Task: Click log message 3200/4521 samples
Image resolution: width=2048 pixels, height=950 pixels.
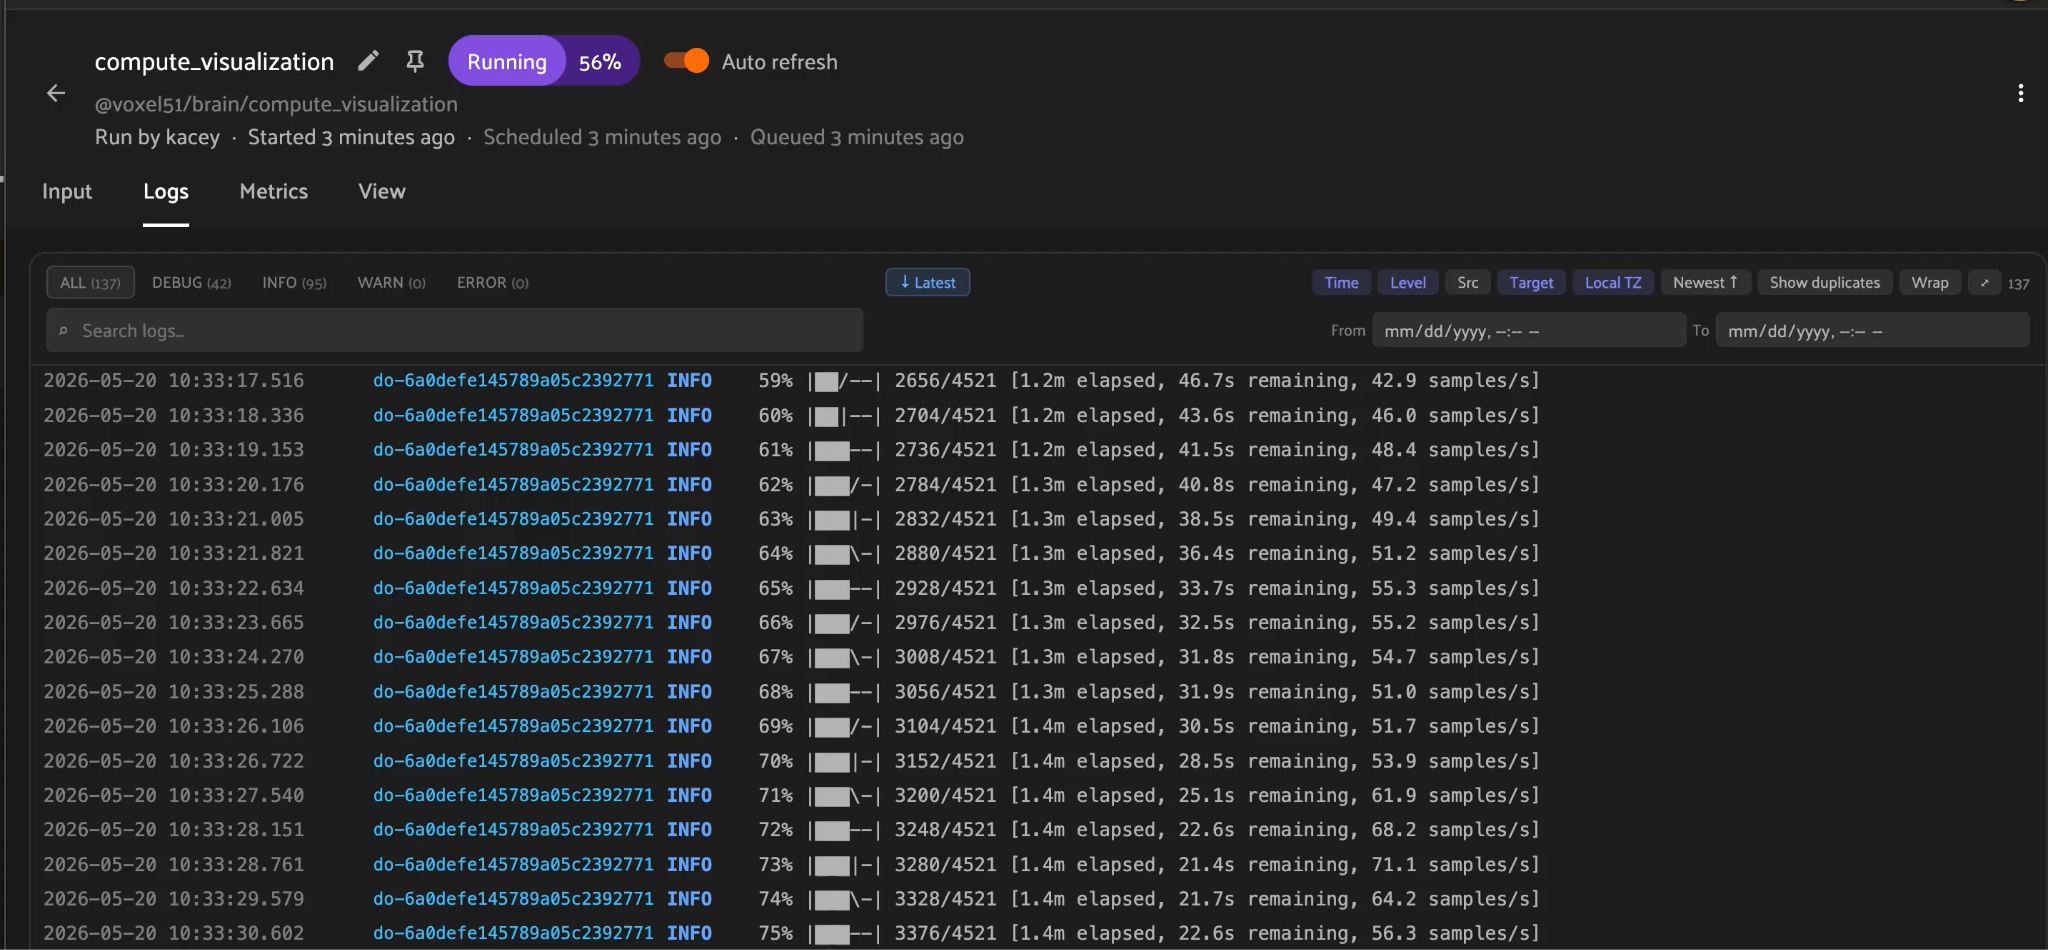Action: (x=1148, y=795)
